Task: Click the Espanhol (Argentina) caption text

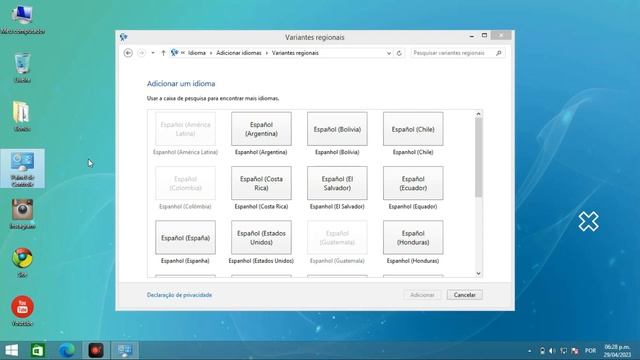Action: pos(261,152)
